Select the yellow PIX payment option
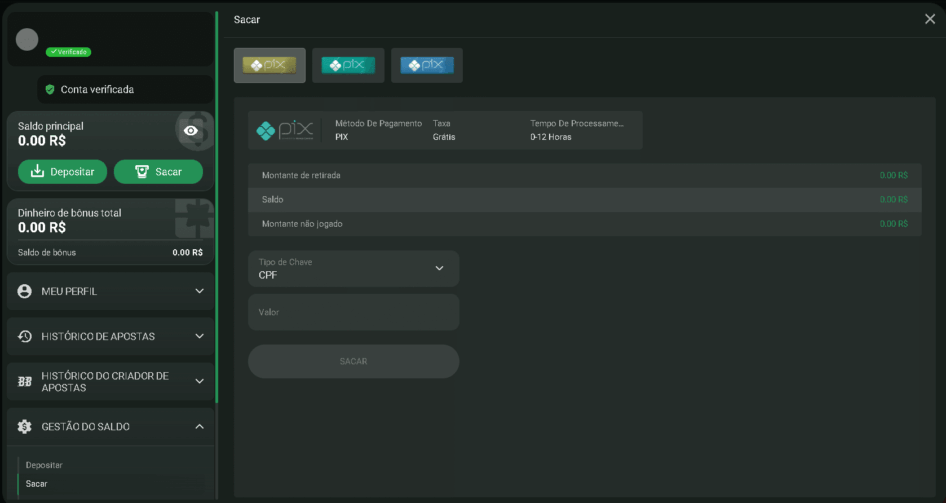The height and width of the screenshot is (503, 946). (x=270, y=65)
